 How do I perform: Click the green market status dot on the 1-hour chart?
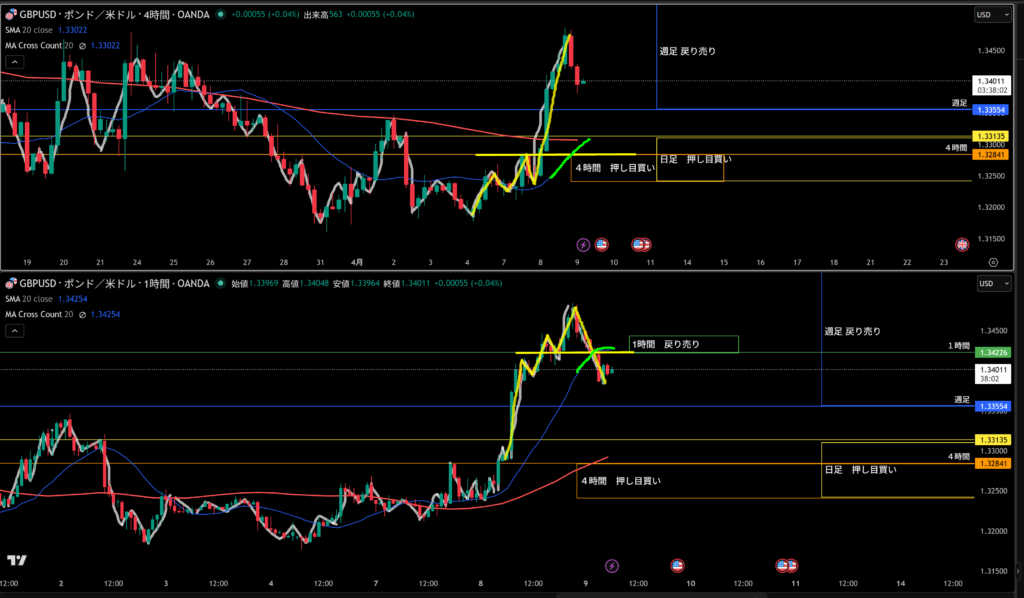tap(220, 284)
